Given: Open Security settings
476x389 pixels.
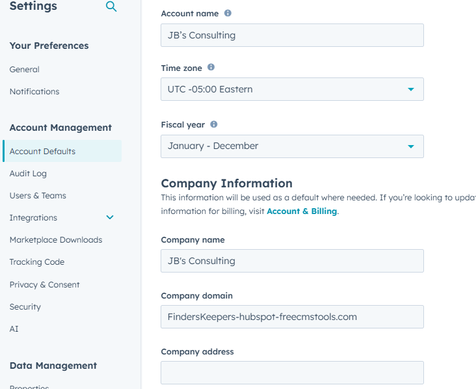Looking at the screenshot, I should 25,307.
